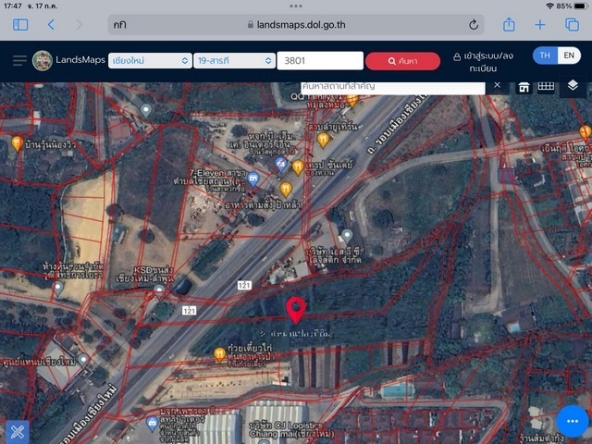This screenshot has width=592, height=444.
Task: Expand the district dropdown showing 19-สารภี
Action: pyautogui.click(x=234, y=61)
